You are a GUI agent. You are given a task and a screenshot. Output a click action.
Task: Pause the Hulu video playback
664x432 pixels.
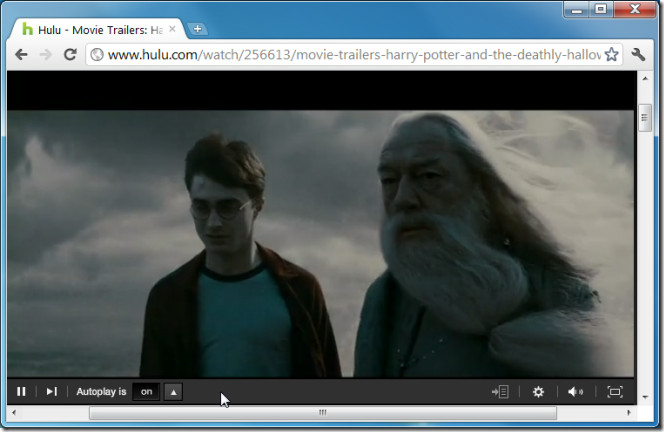pos(21,392)
